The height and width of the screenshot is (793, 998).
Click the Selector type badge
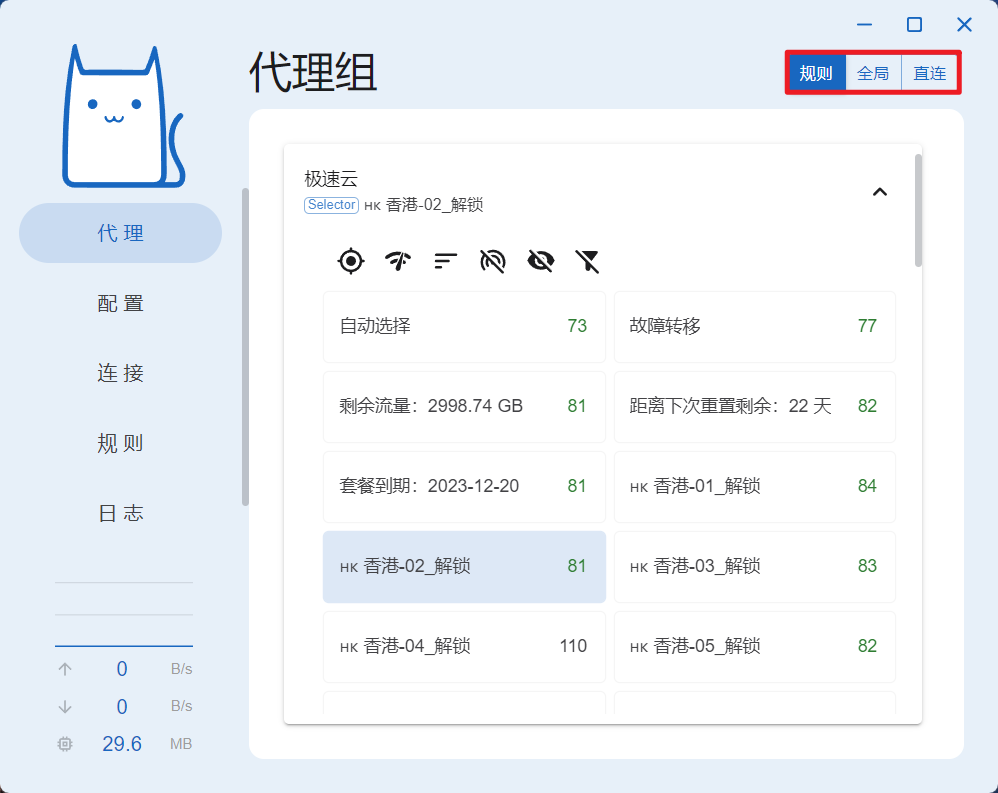coord(332,205)
